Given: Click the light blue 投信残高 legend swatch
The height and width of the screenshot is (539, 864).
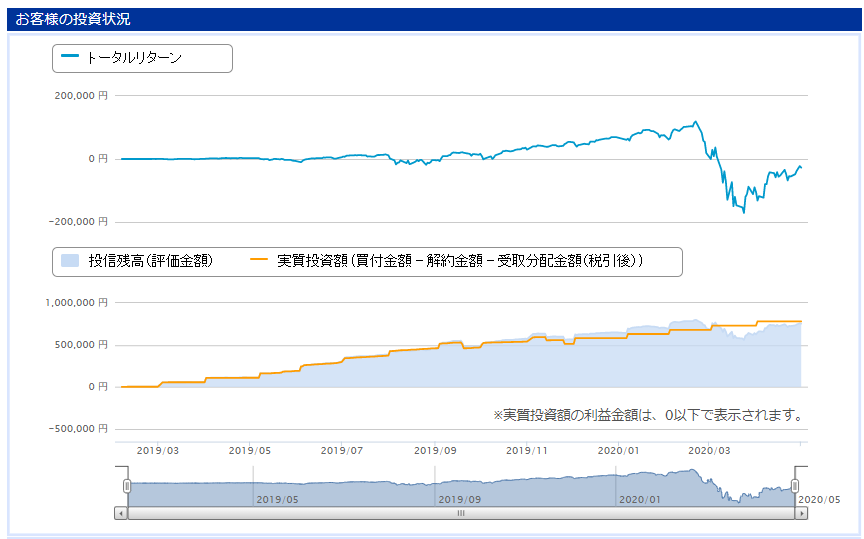Looking at the screenshot, I should [x=70, y=261].
